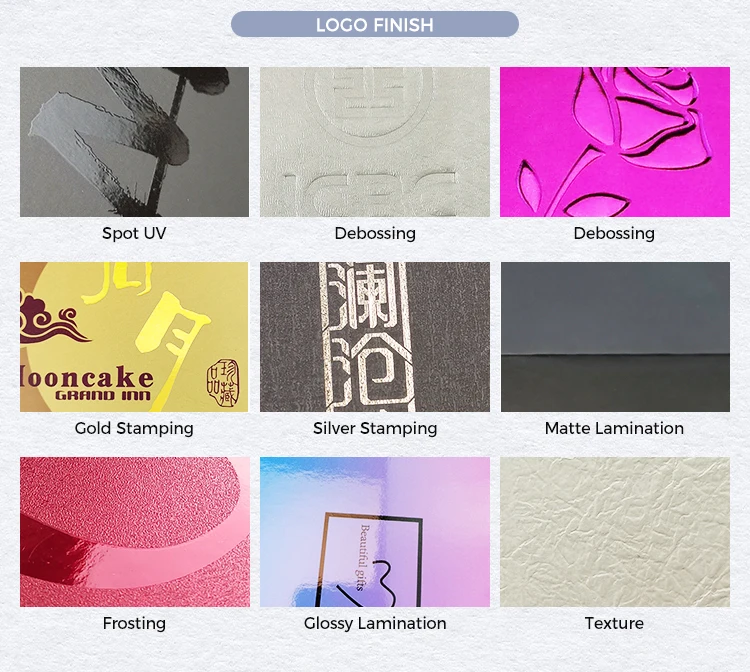This screenshot has width=750, height=672.
Task: Select the pink rose debossing thumbnail
Action: coord(615,142)
